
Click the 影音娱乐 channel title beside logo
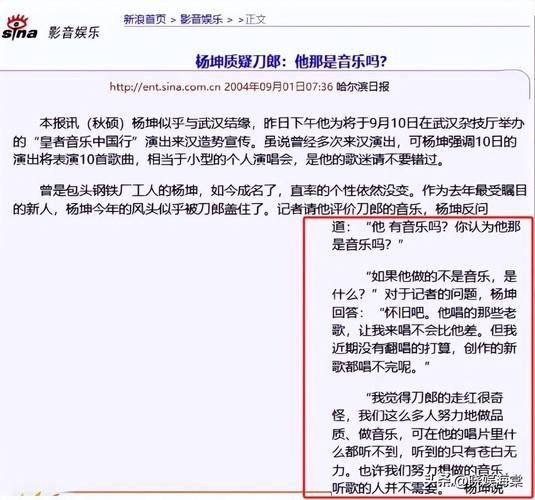[x=74, y=32]
